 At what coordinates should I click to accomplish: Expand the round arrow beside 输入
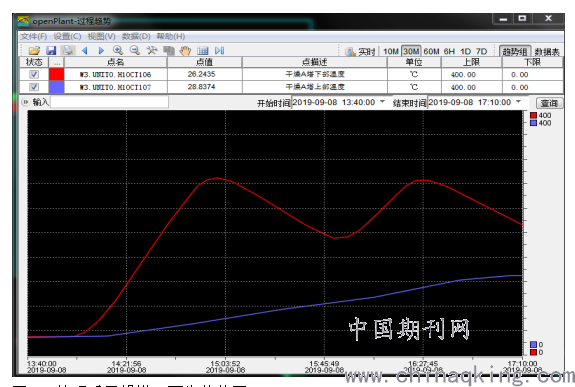25,102
